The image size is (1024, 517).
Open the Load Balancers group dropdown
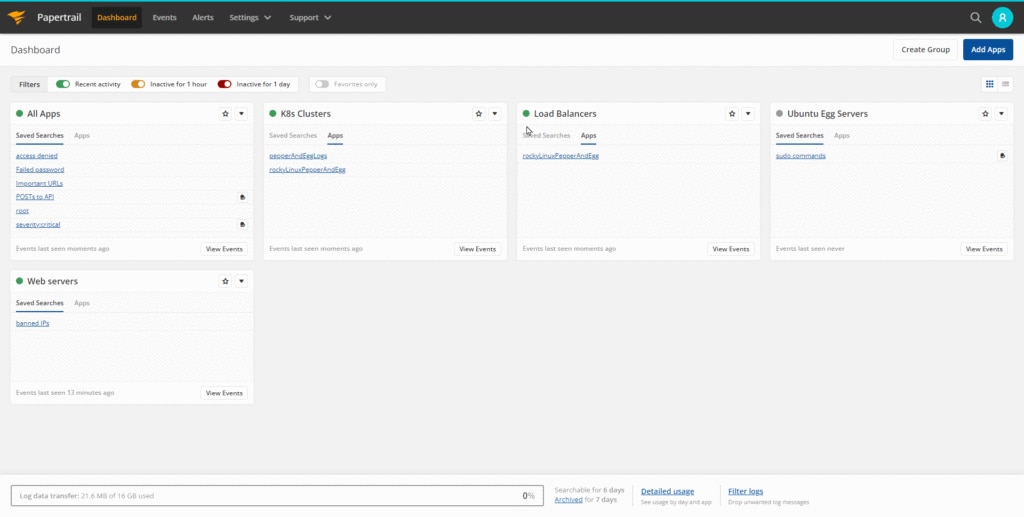coord(748,114)
